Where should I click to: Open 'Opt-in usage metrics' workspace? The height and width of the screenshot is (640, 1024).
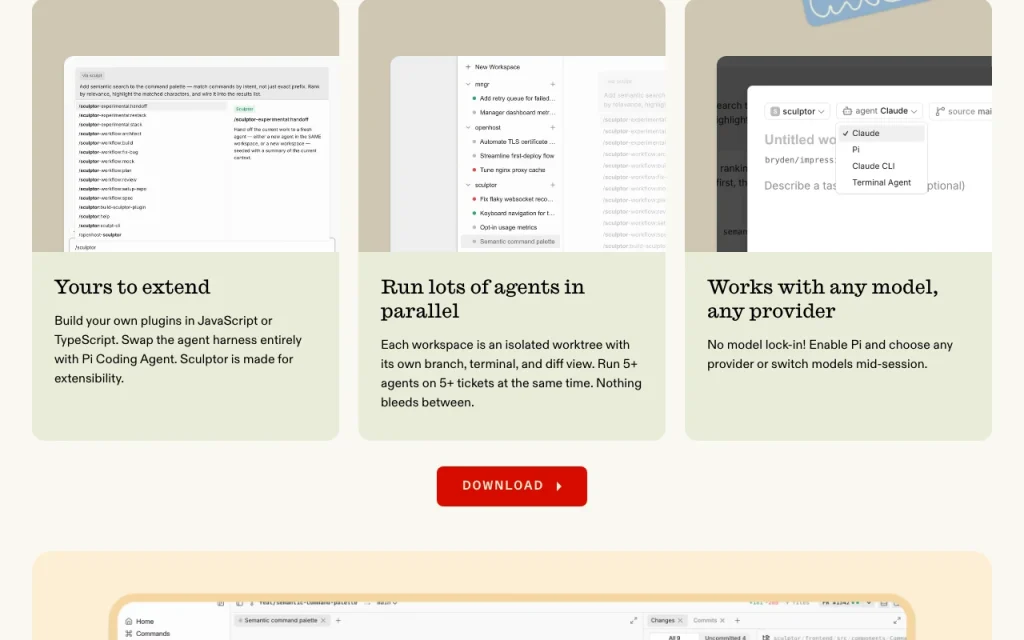pos(513,228)
